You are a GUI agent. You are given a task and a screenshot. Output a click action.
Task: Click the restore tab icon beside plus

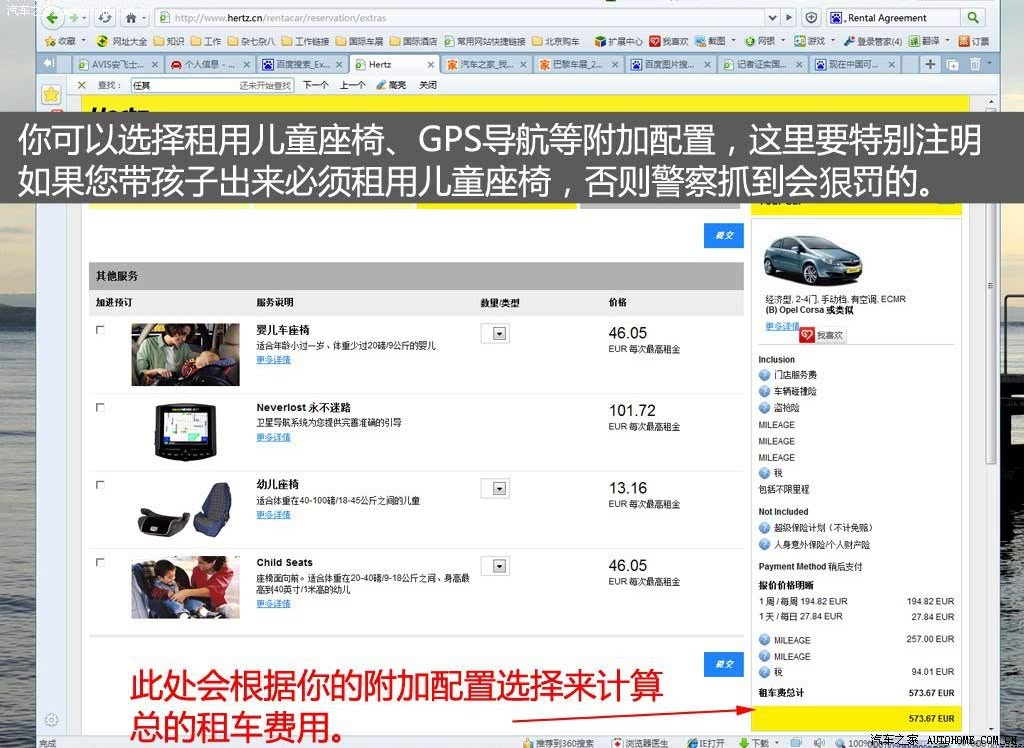click(952, 64)
